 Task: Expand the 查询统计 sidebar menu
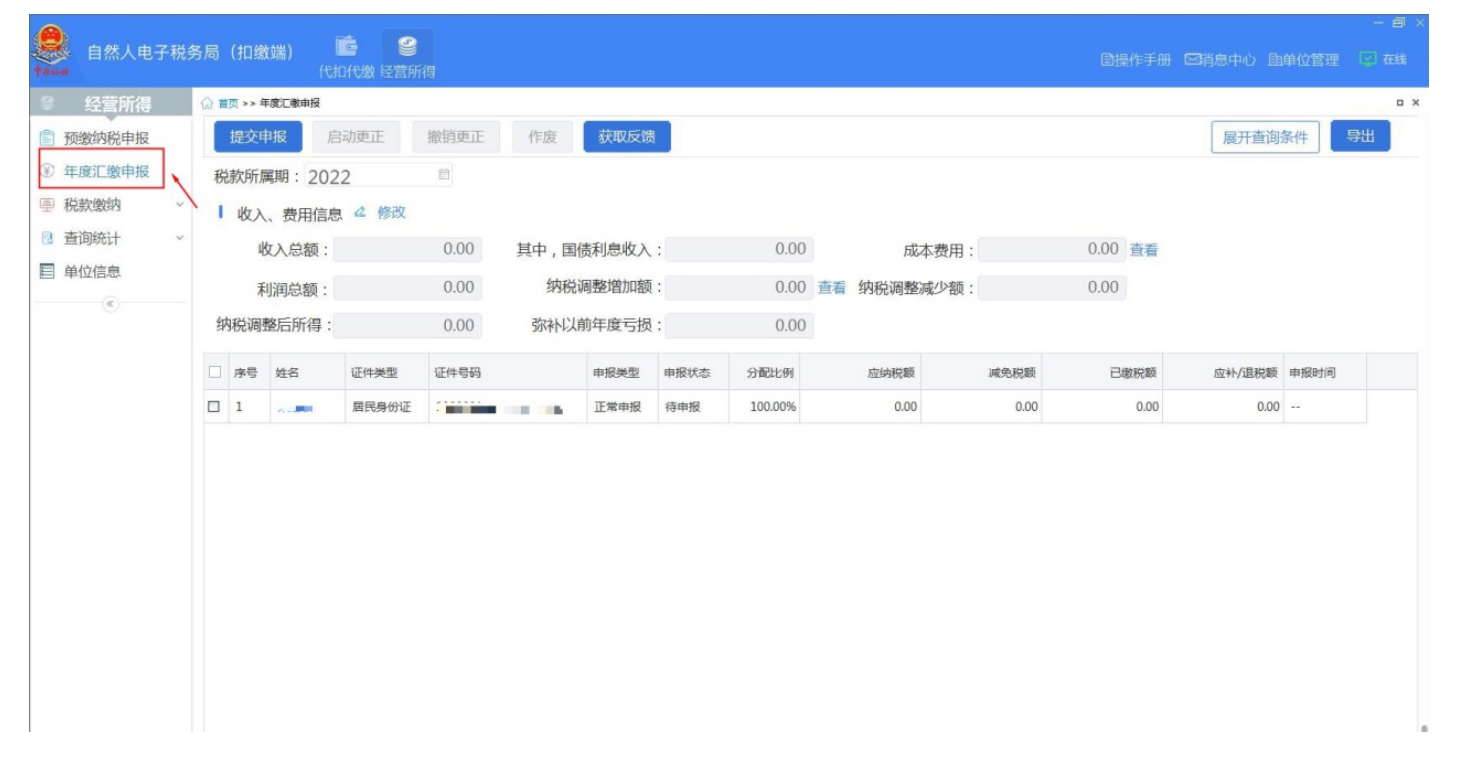click(x=110, y=238)
